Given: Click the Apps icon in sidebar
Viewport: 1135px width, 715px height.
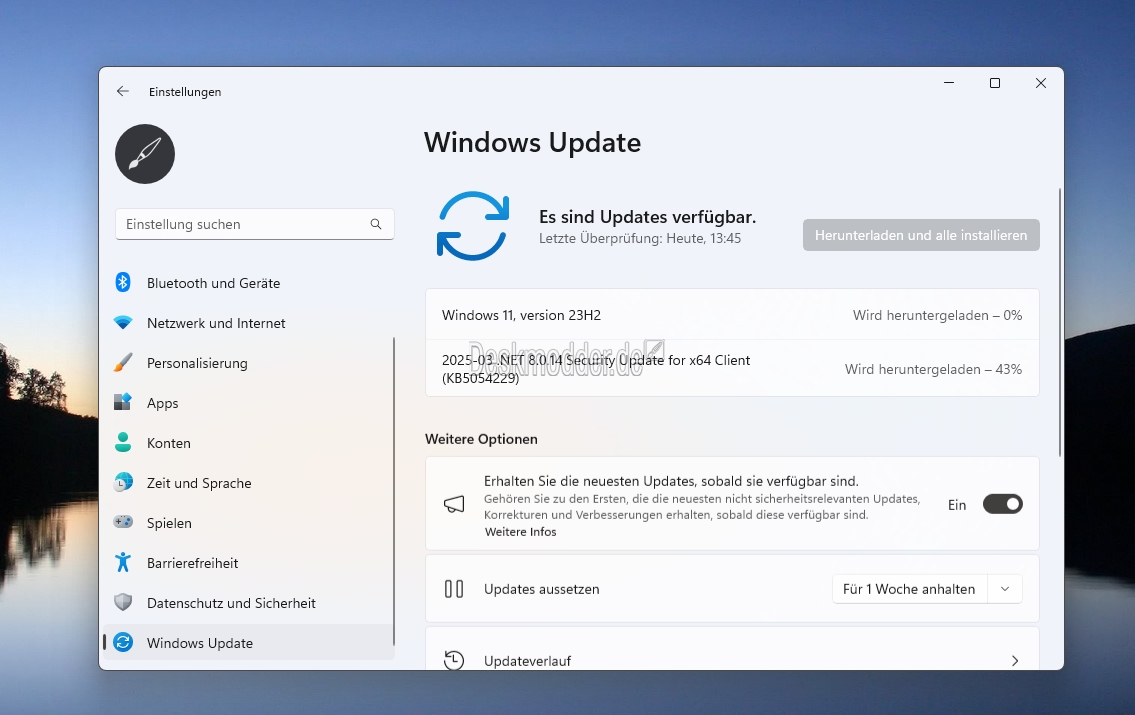Looking at the screenshot, I should pos(123,402).
